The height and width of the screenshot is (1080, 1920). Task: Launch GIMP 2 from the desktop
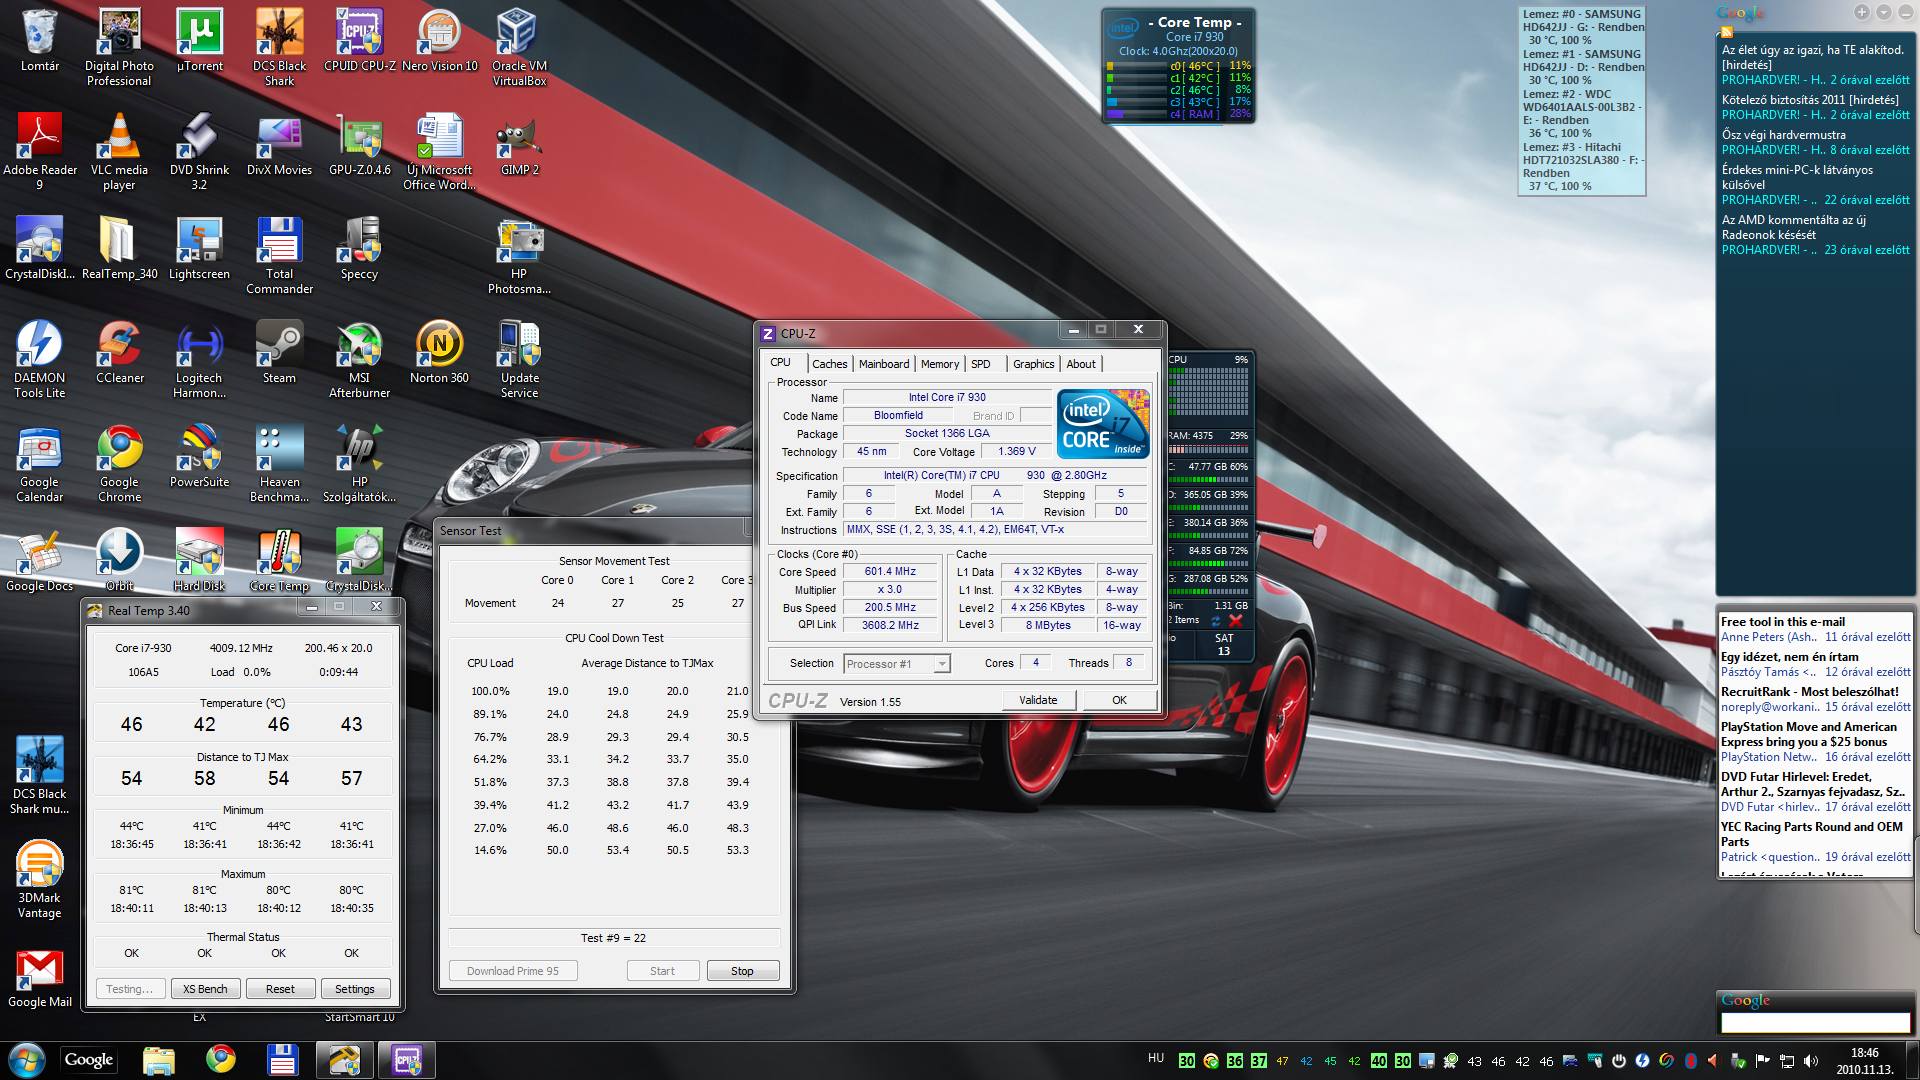coord(519,145)
